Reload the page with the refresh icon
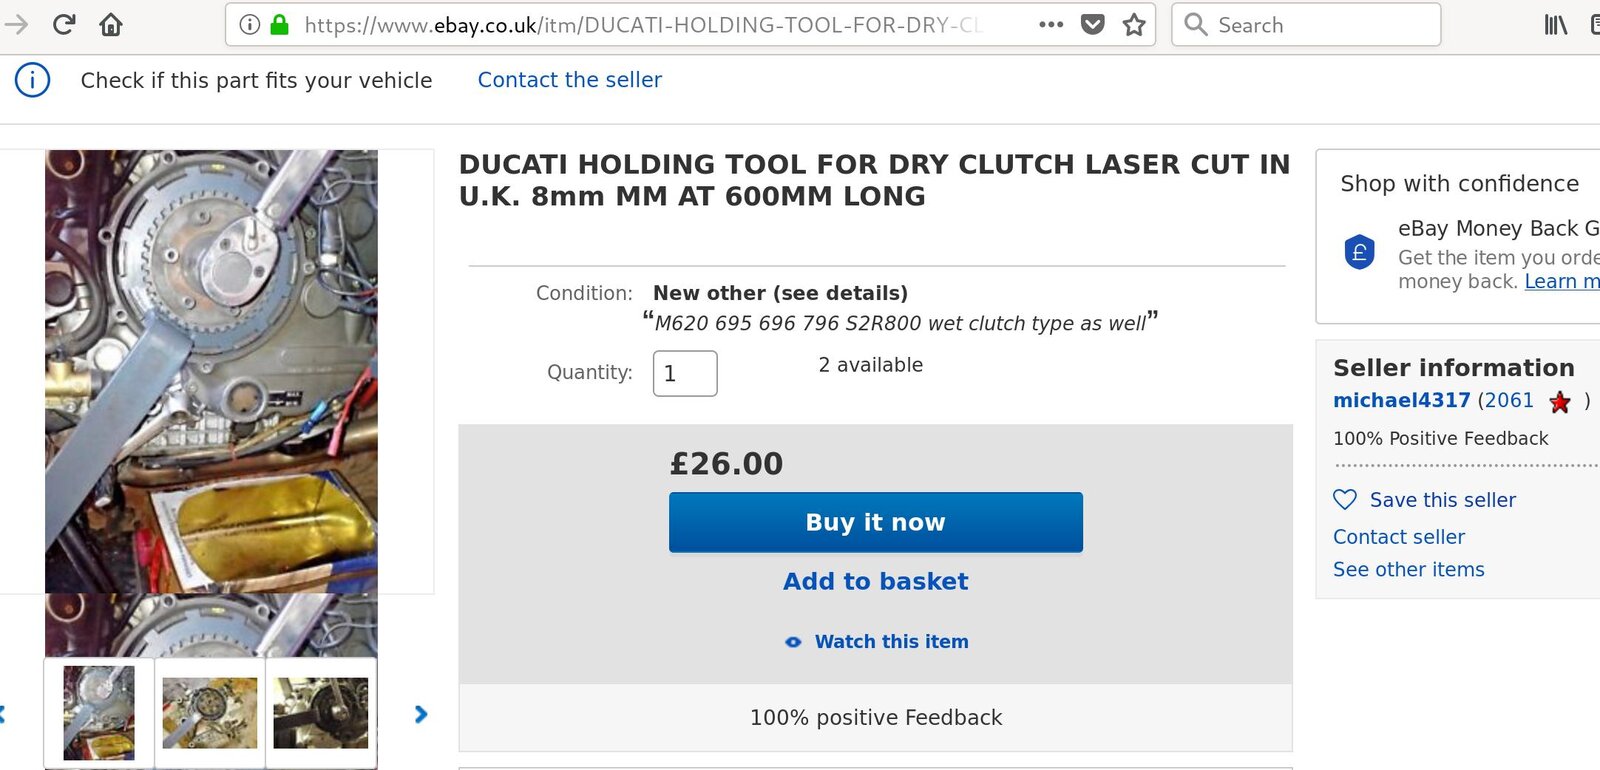 point(64,25)
